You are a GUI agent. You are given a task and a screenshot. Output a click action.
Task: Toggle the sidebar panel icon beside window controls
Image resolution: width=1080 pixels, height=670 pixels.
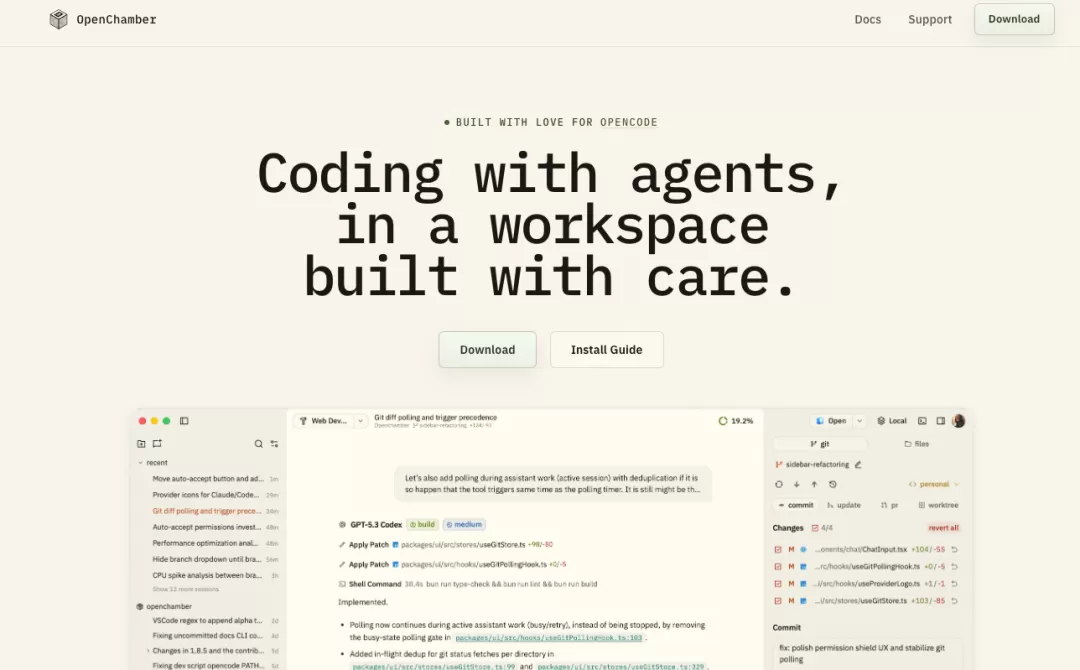click(x=184, y=421)
